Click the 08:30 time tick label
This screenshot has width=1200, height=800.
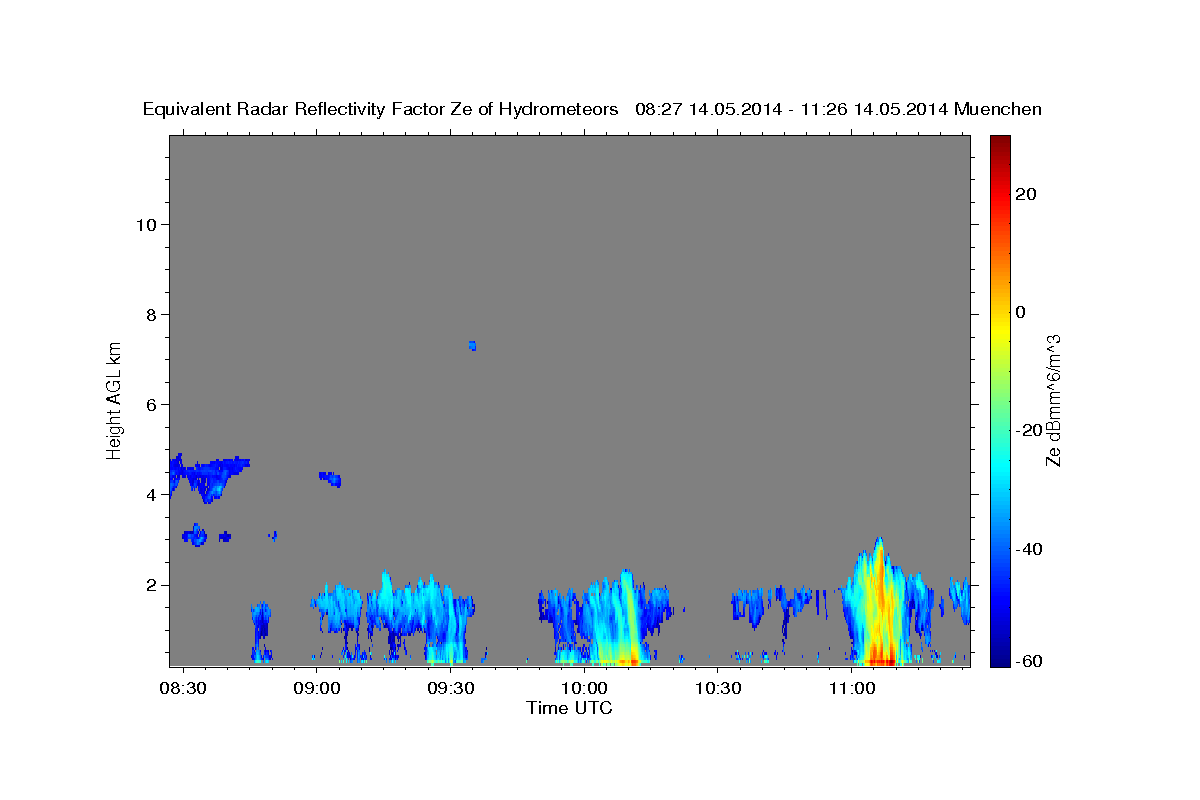click(182, 689)
